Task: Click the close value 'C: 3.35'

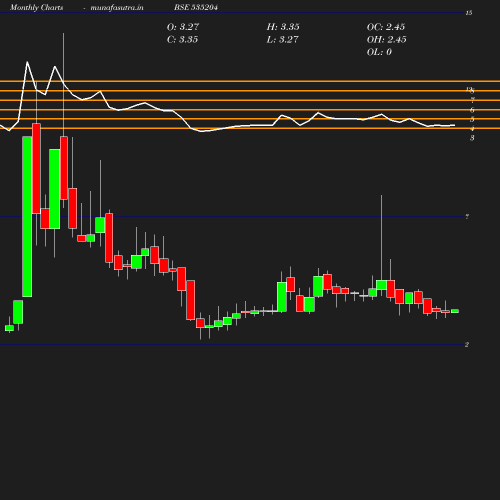Action: tap(182, 40)
